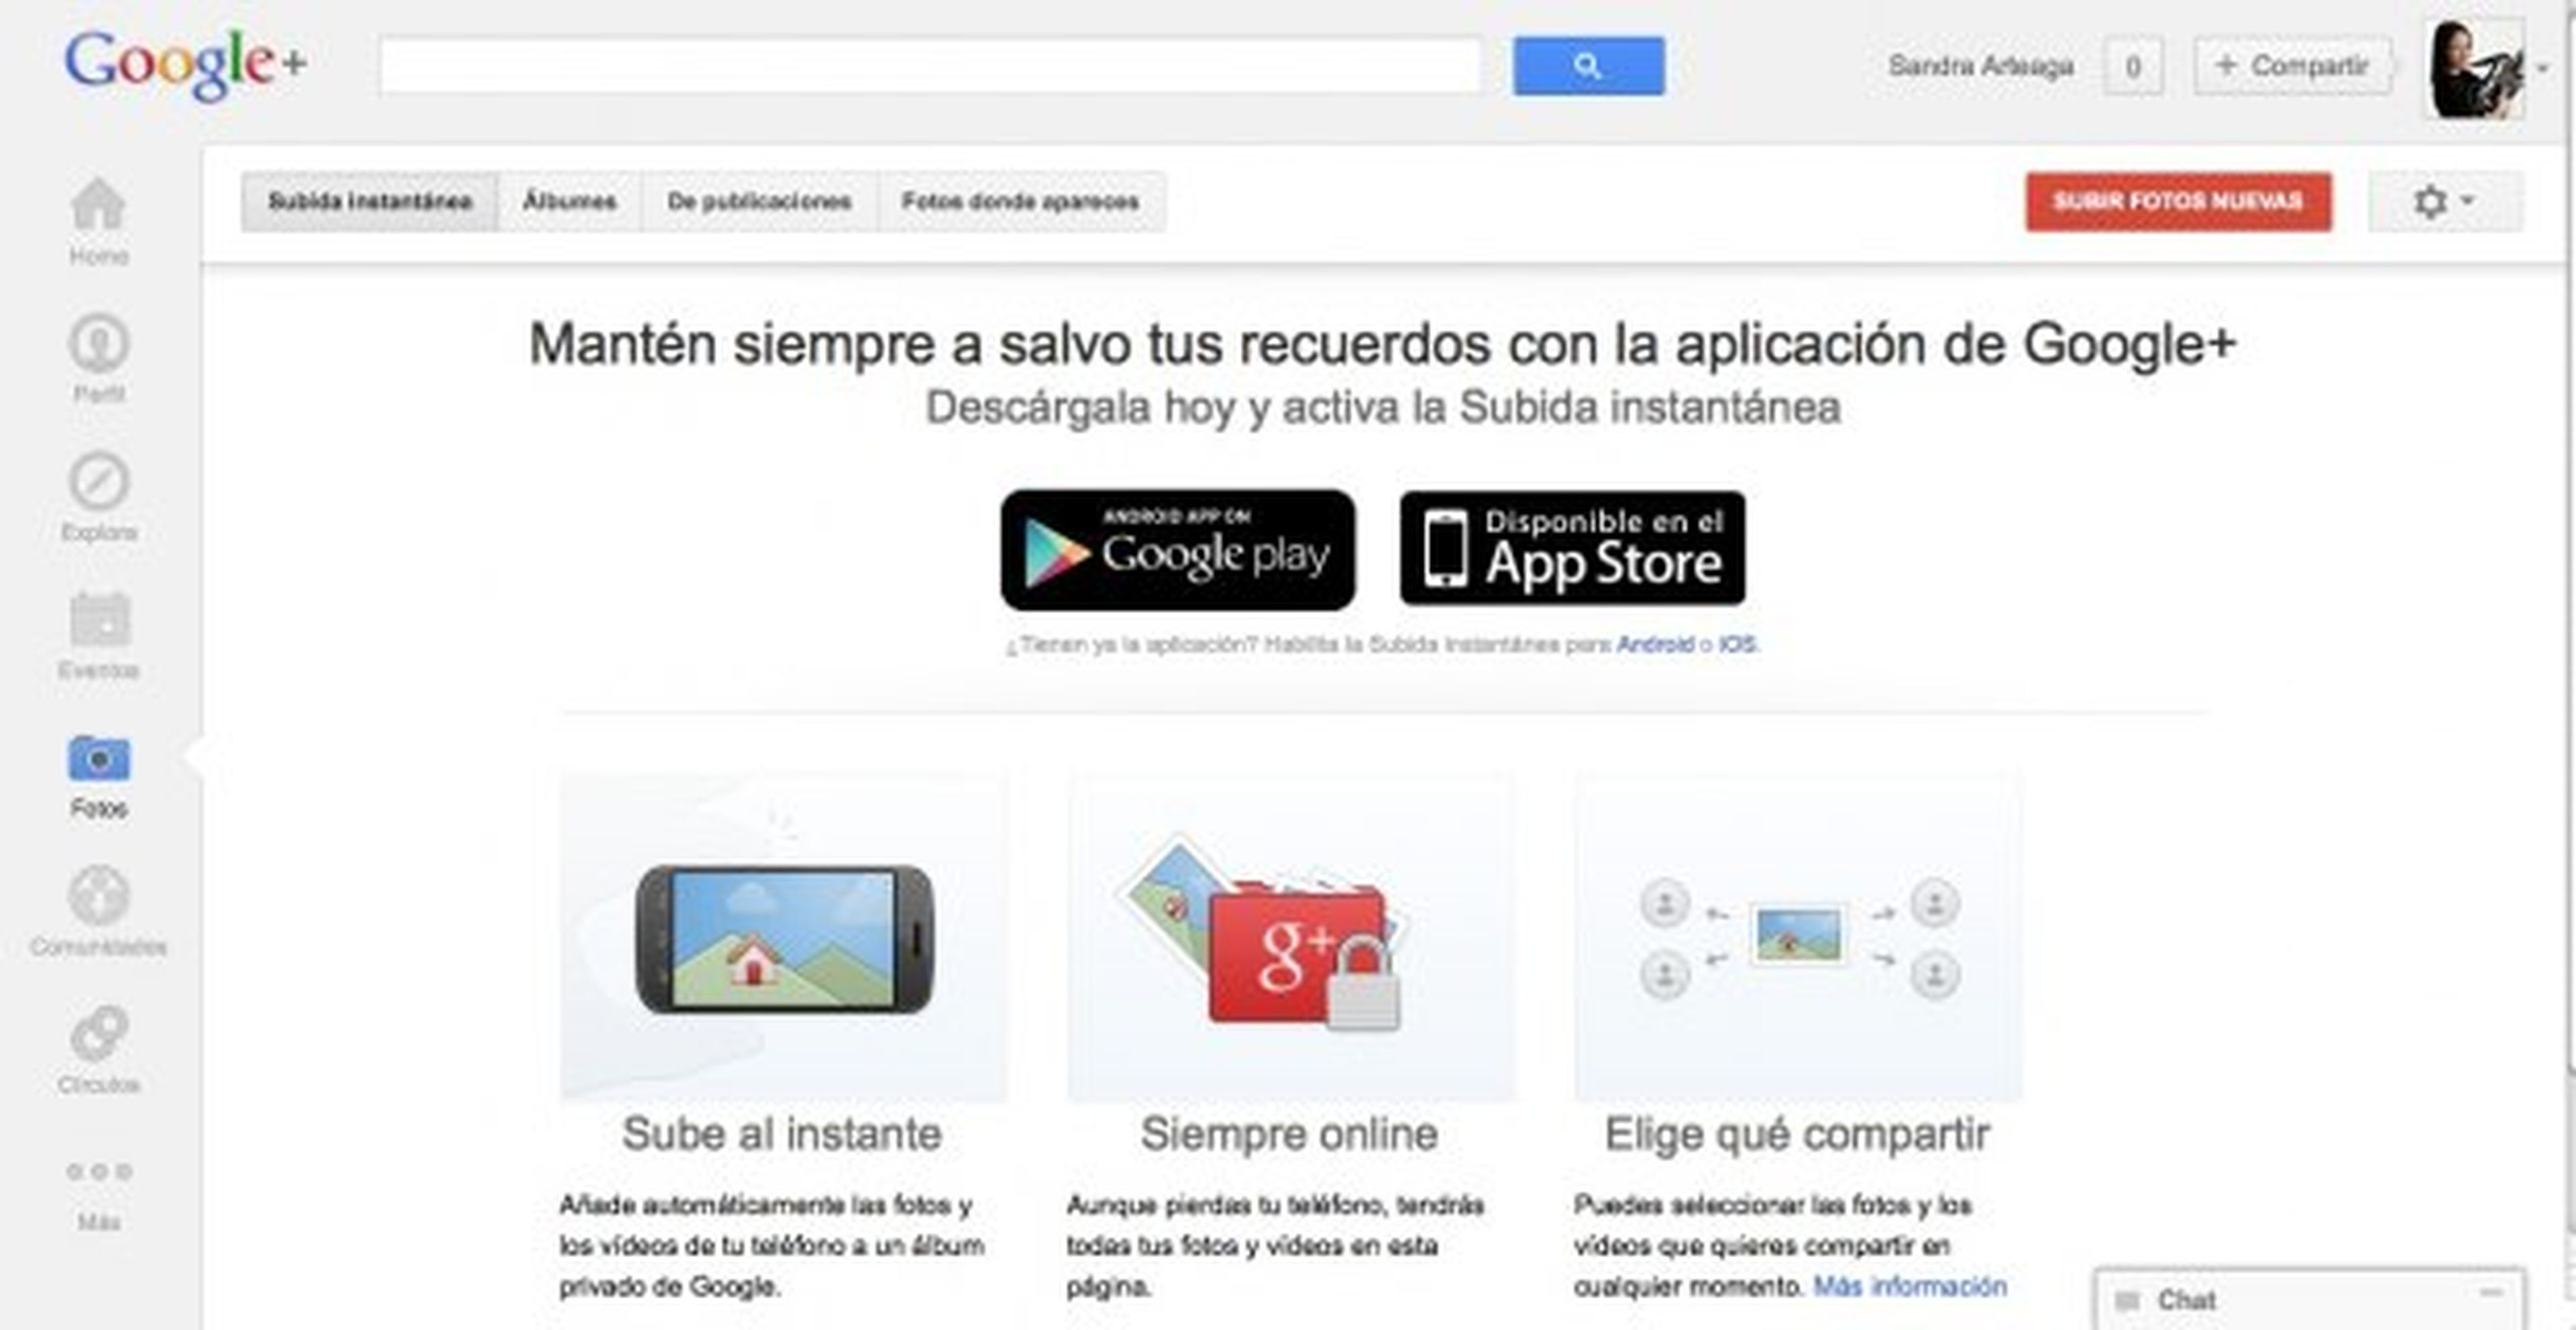Click the Google+ search field
Viewport: 2576px width, 1330px height.
pos(929,66)
